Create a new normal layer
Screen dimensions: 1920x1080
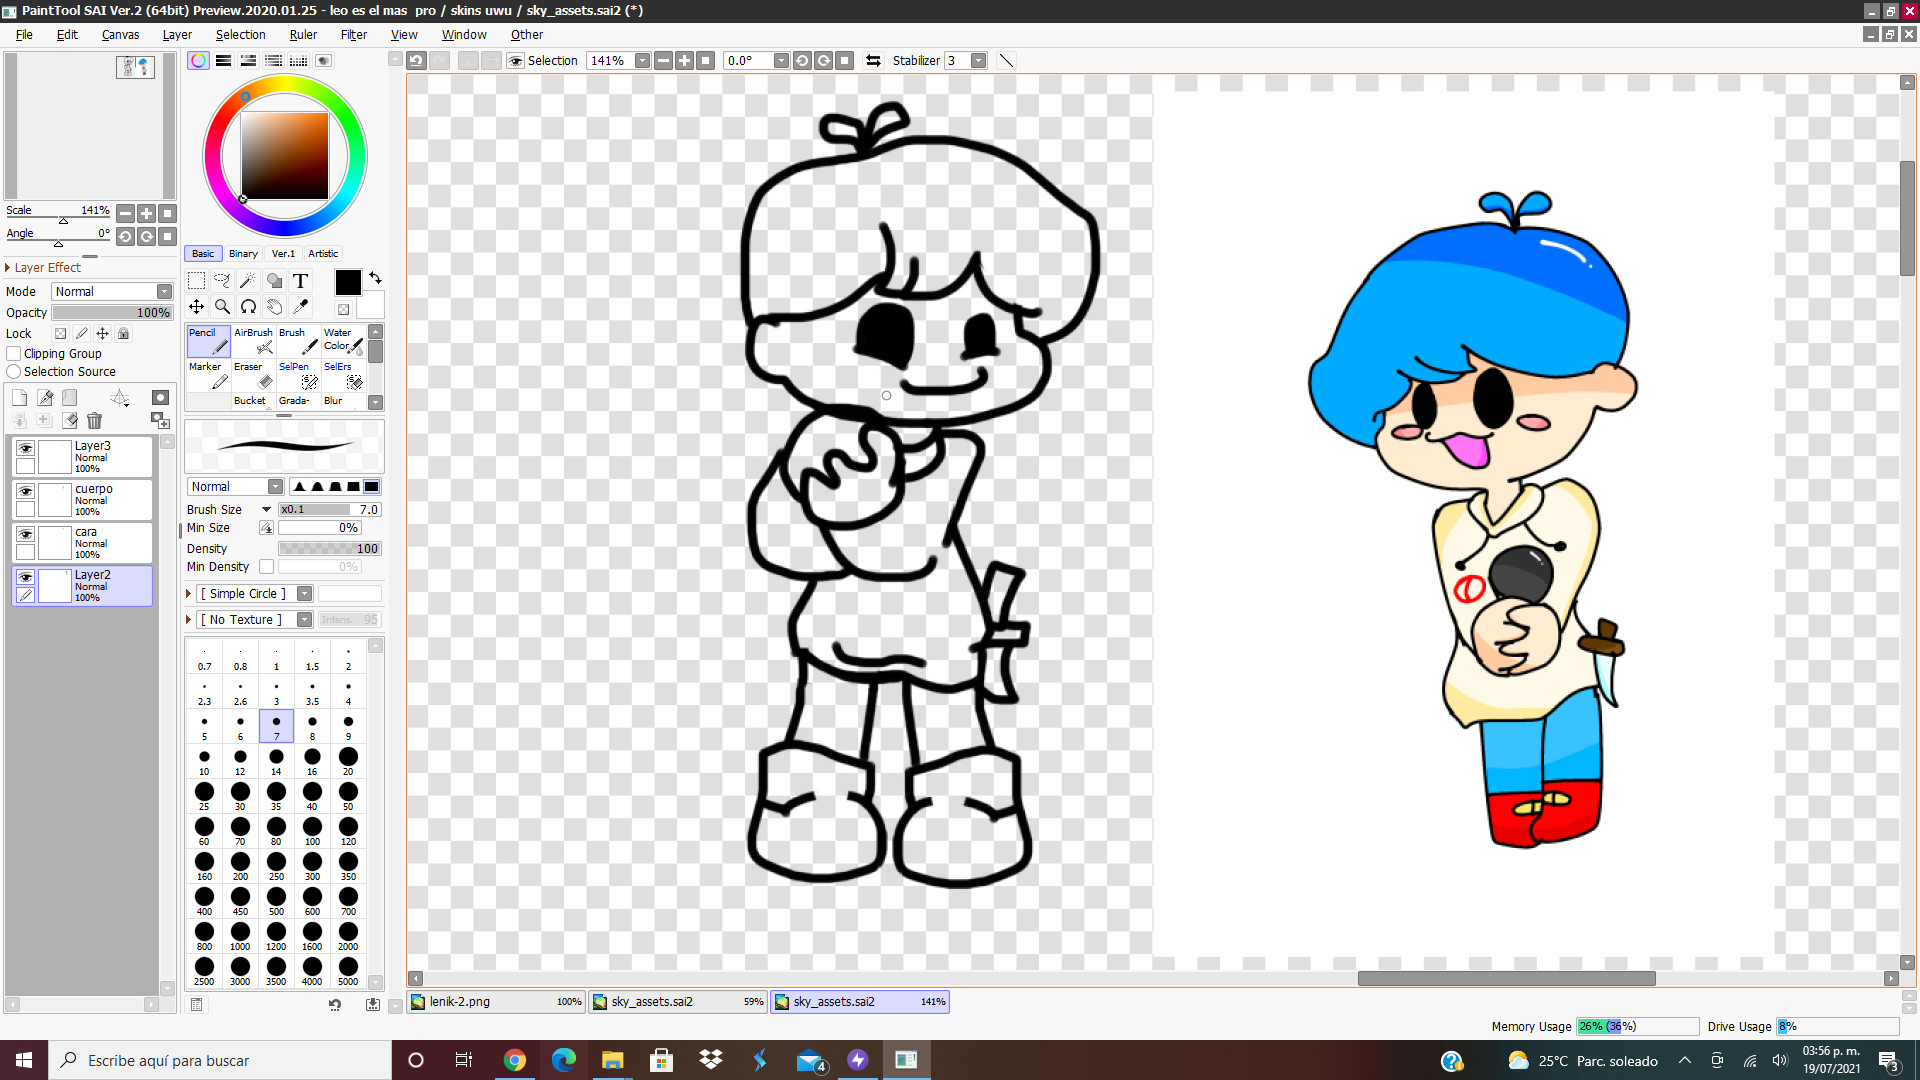click(x=19, y=398)
